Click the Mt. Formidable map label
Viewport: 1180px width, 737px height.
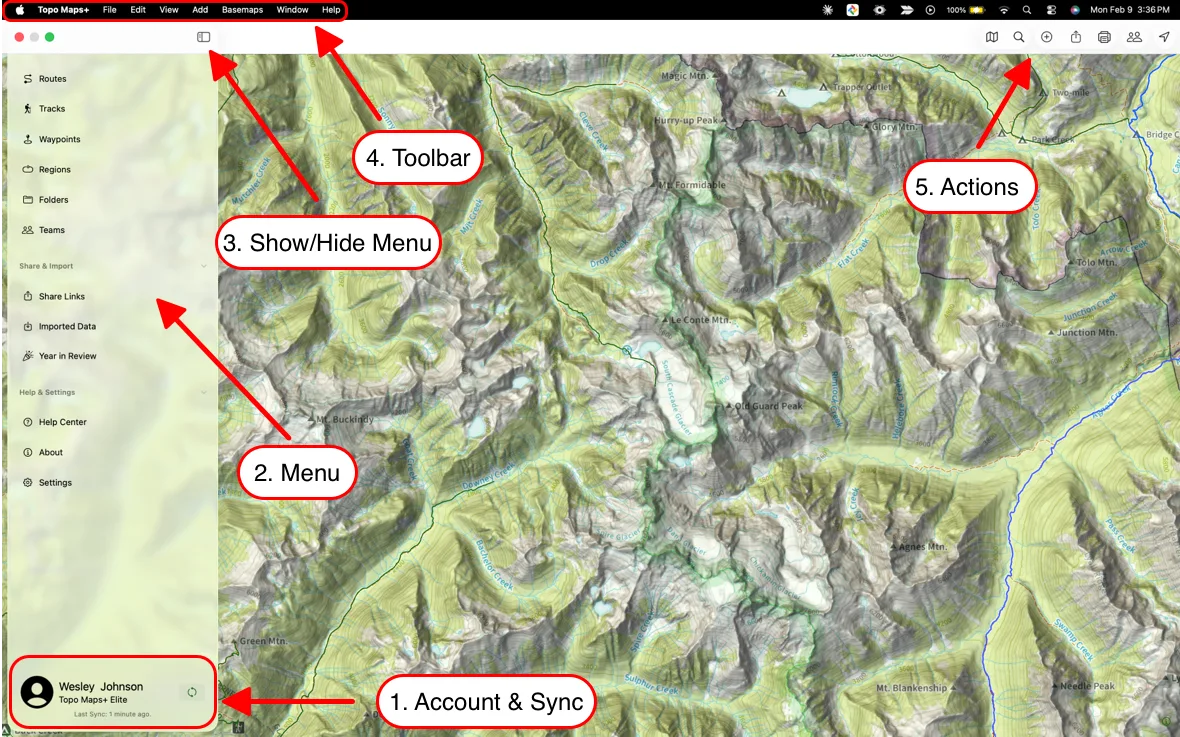pos(692,185)
